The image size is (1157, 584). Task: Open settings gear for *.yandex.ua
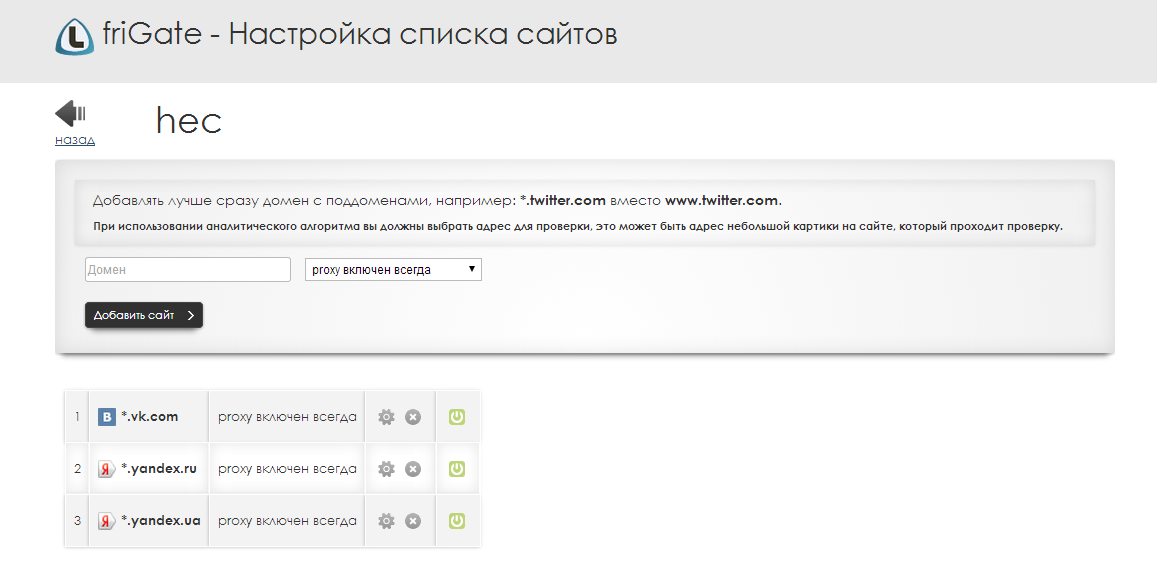click(386, 521)
